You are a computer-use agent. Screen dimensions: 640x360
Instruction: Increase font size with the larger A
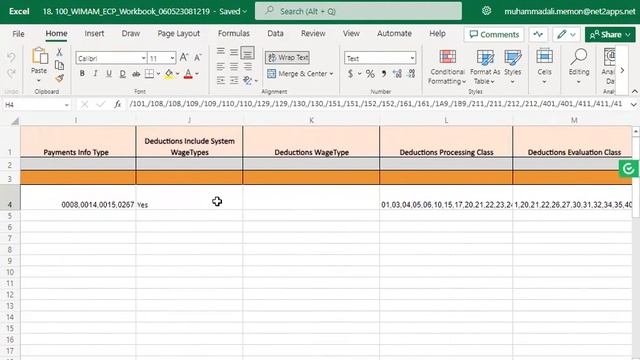184,58
